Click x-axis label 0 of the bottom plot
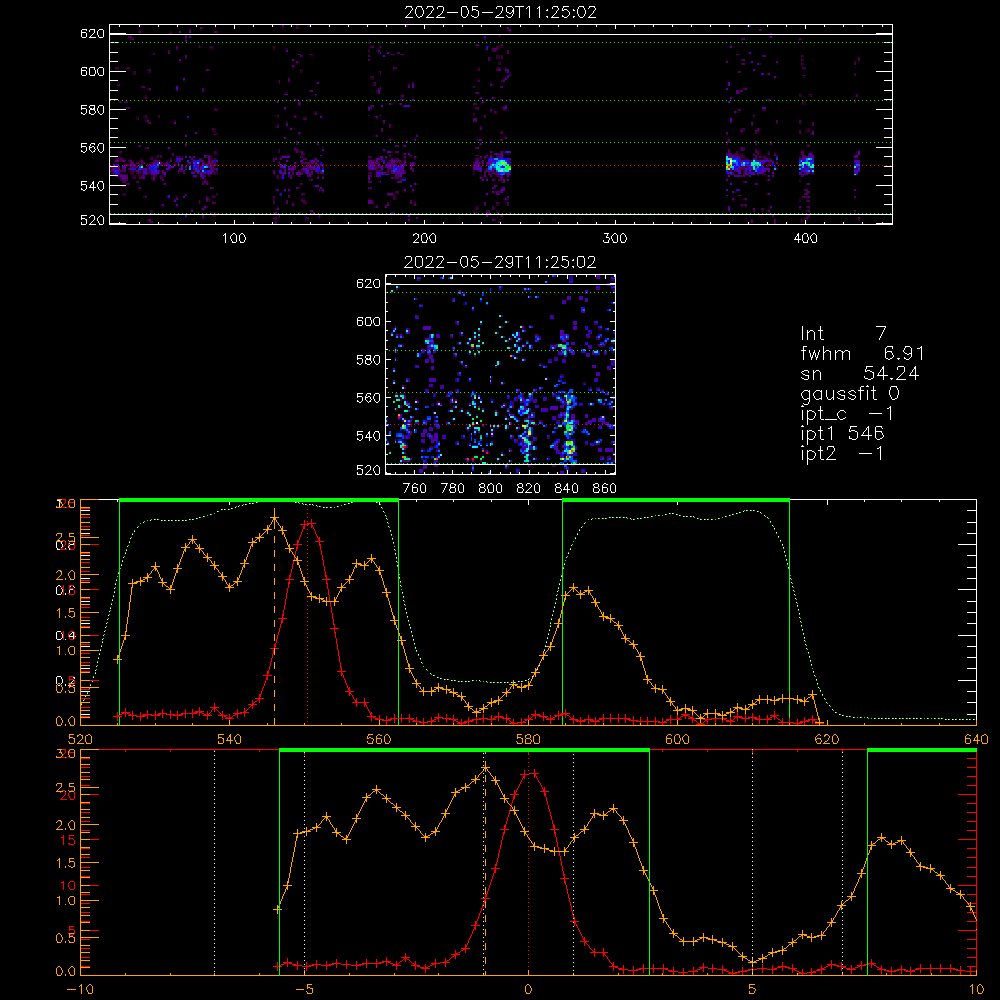 coord(528,989)
